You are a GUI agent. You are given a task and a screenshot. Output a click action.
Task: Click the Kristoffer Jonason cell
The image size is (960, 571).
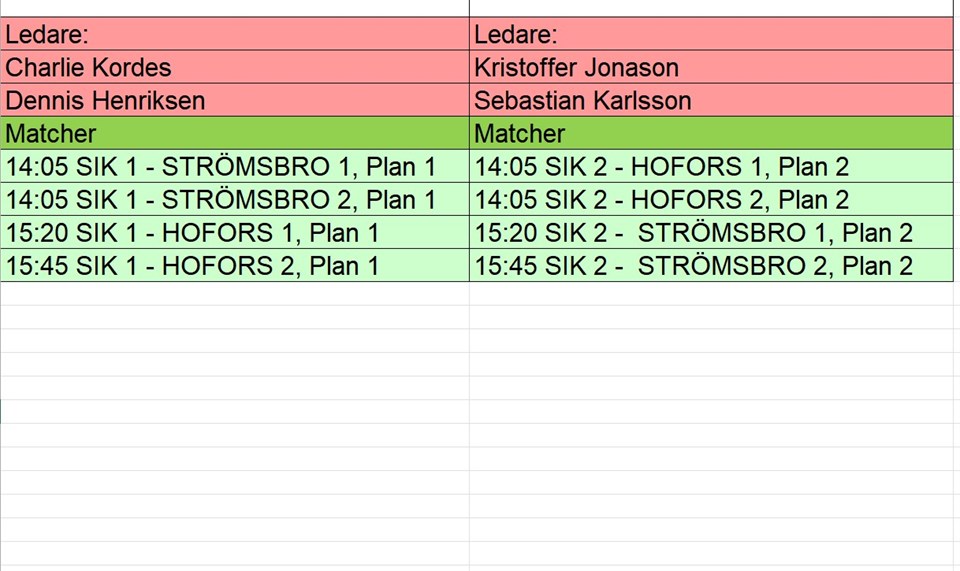[711, 68]
